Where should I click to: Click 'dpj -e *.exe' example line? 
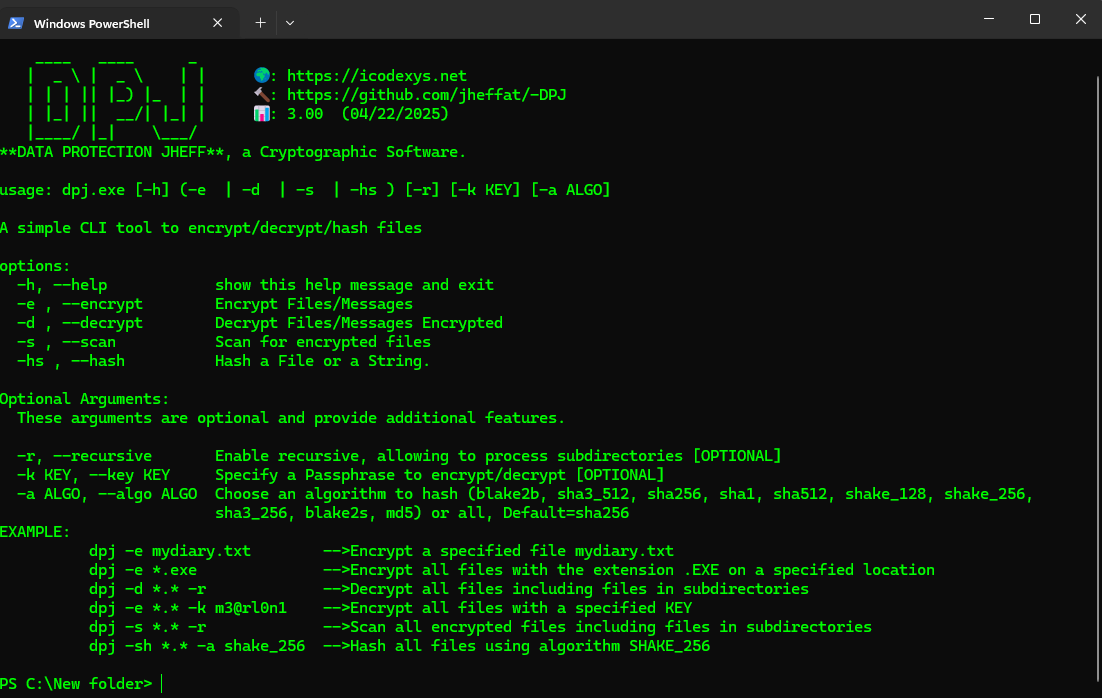click(x=512, y=569)
